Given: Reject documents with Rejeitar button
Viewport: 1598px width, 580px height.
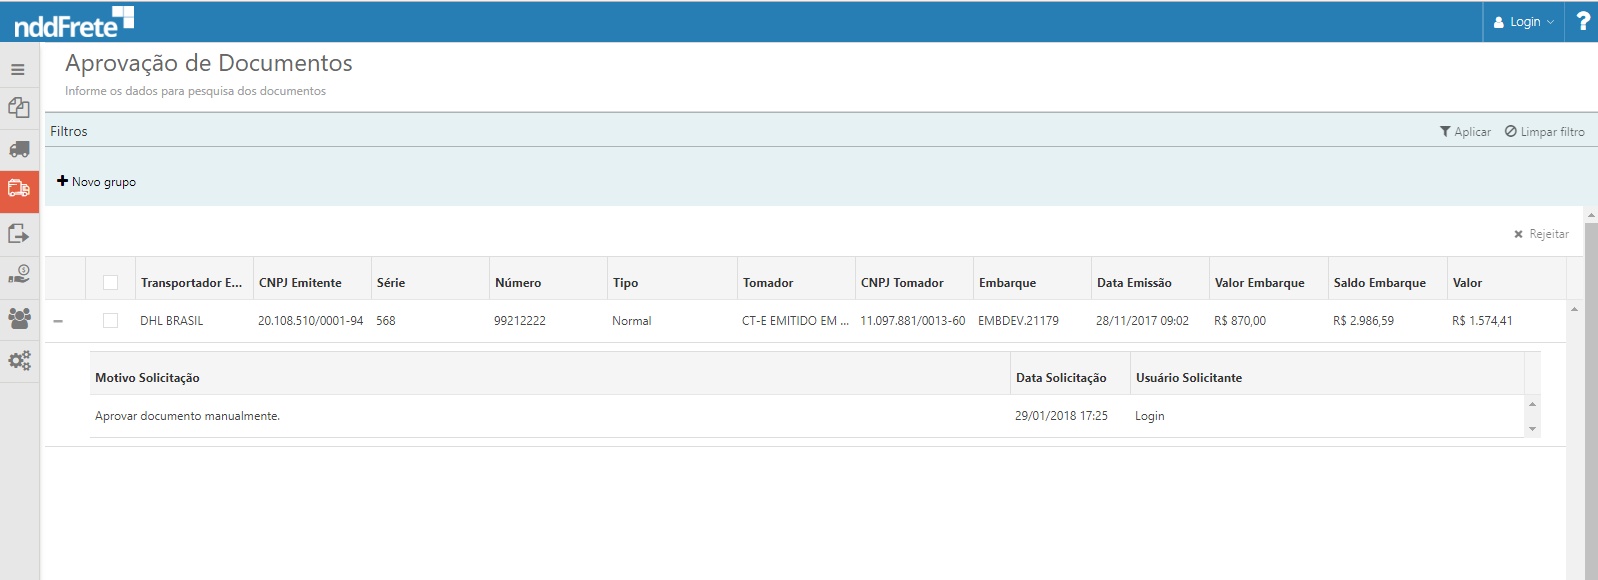Looking at the screenshot, I should pos(1541,234).
